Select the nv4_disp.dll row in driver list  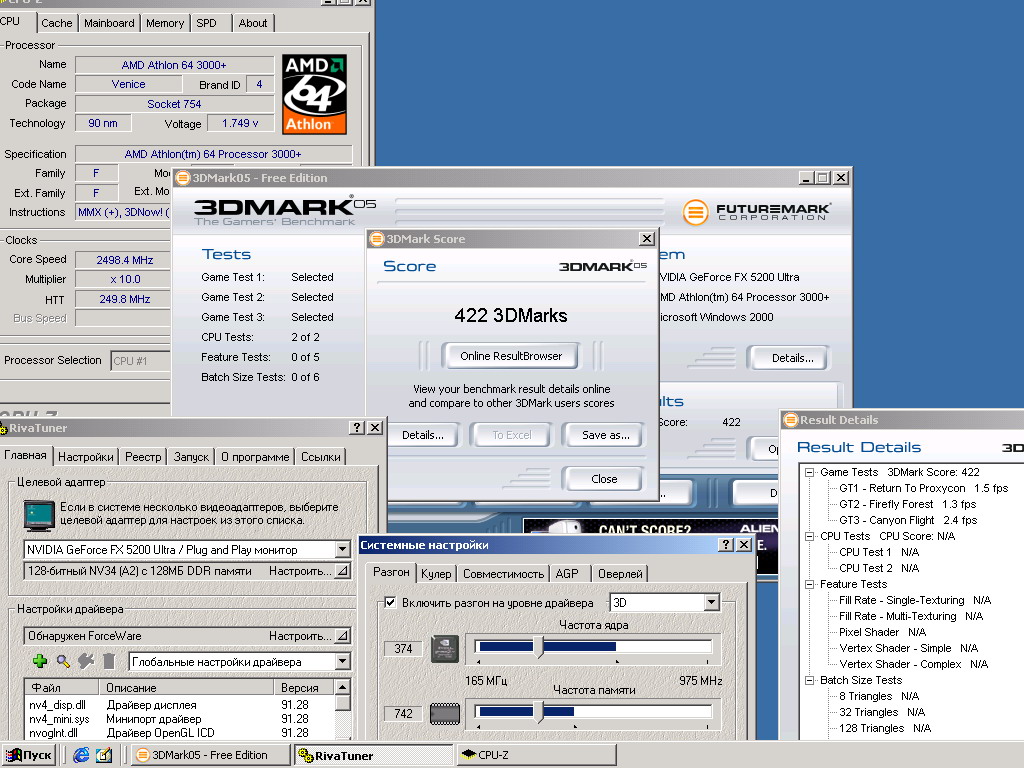pos(179,705)
